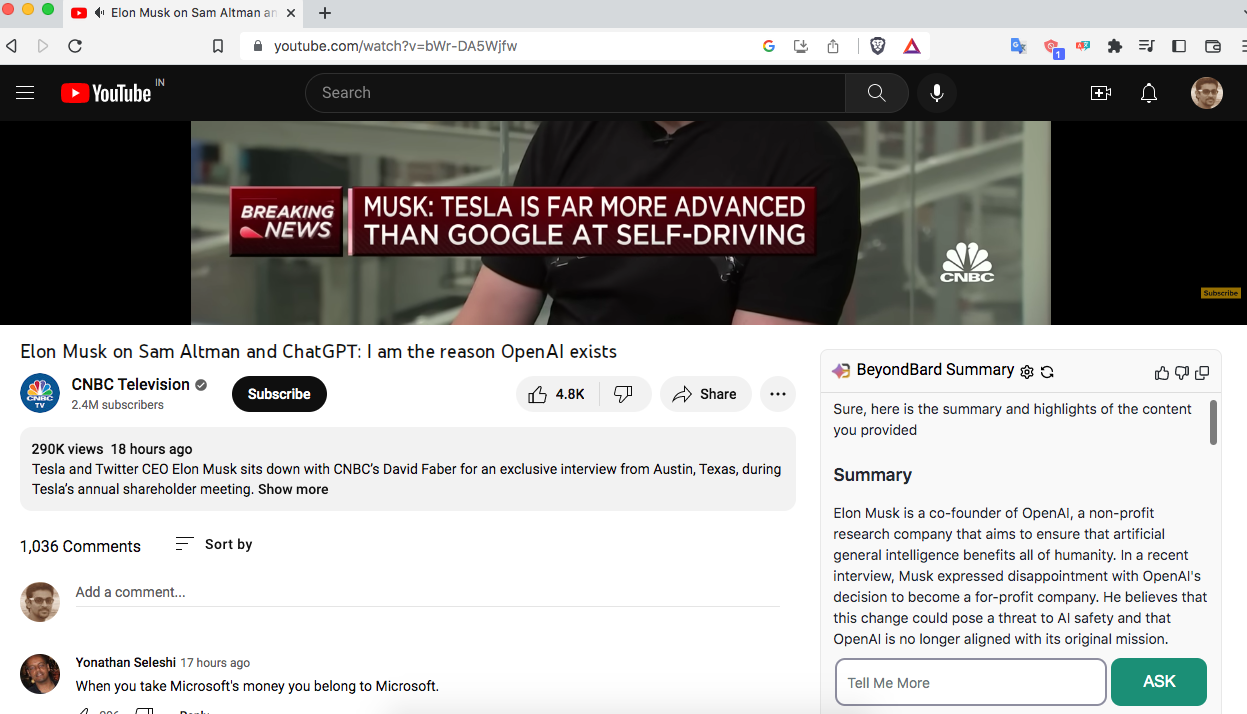The image size is (1247, 714).
Task: Open the media playlist control icon
Action: [x=1147, y=46]
